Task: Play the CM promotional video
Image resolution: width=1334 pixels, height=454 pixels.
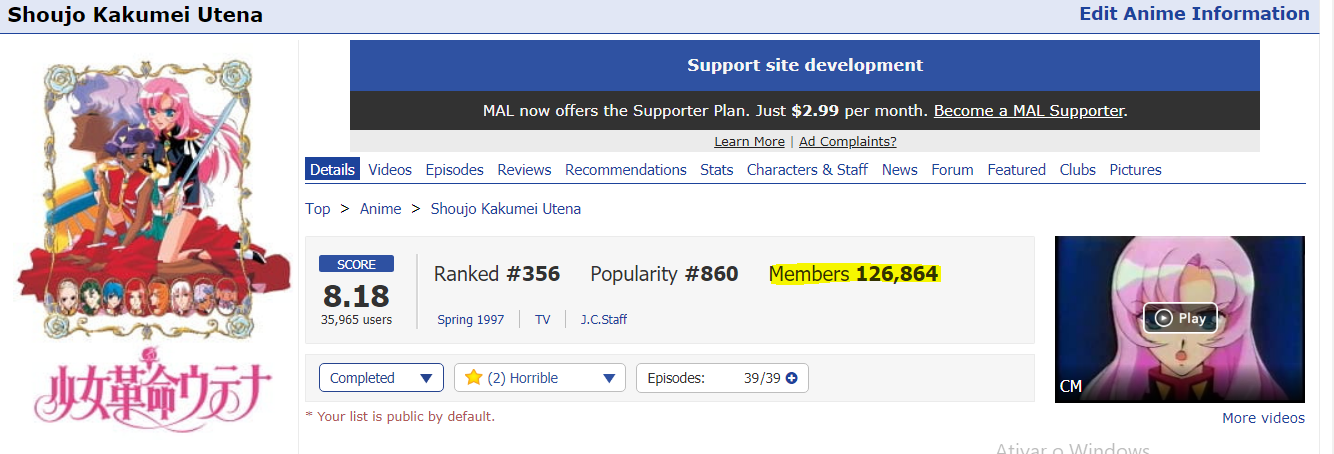Action: pos(1180,318)
